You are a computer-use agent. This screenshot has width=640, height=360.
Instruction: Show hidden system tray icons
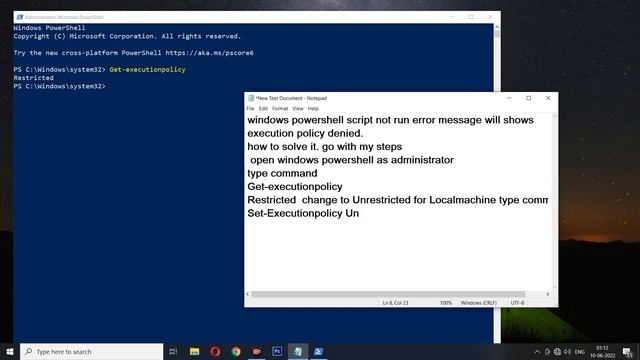(537, 352)
